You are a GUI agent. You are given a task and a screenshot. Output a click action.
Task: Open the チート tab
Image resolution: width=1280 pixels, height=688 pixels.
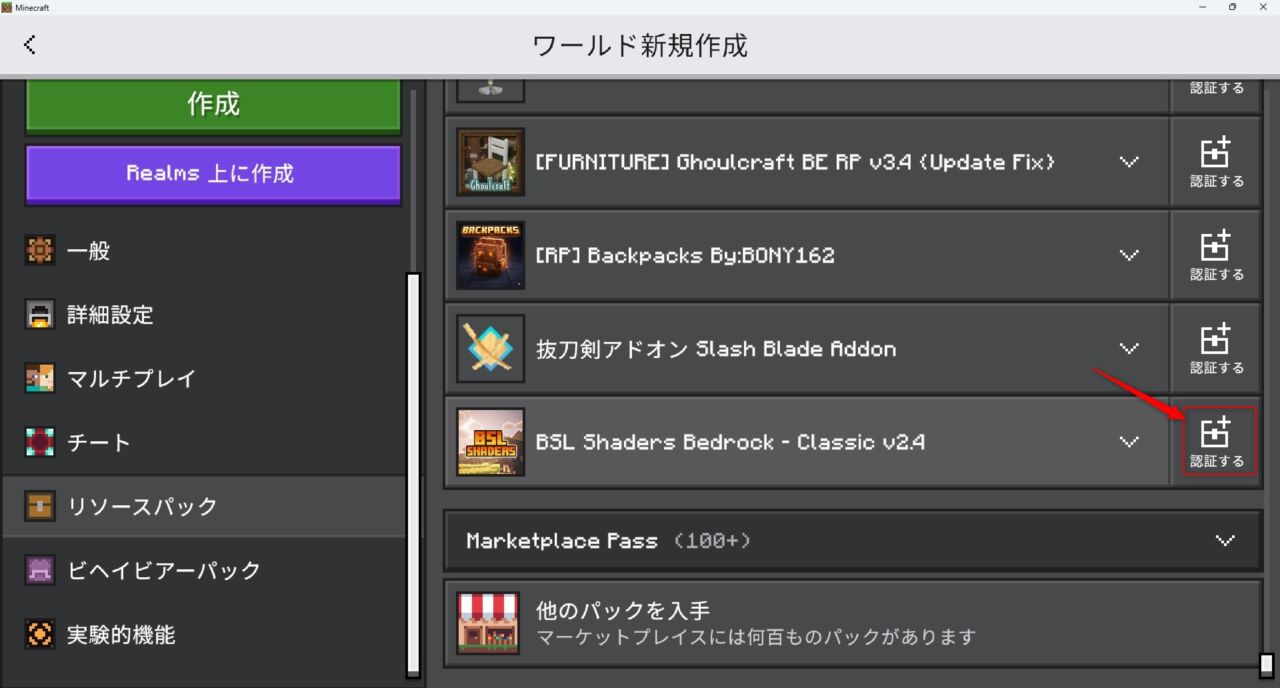tap(205, 442)
